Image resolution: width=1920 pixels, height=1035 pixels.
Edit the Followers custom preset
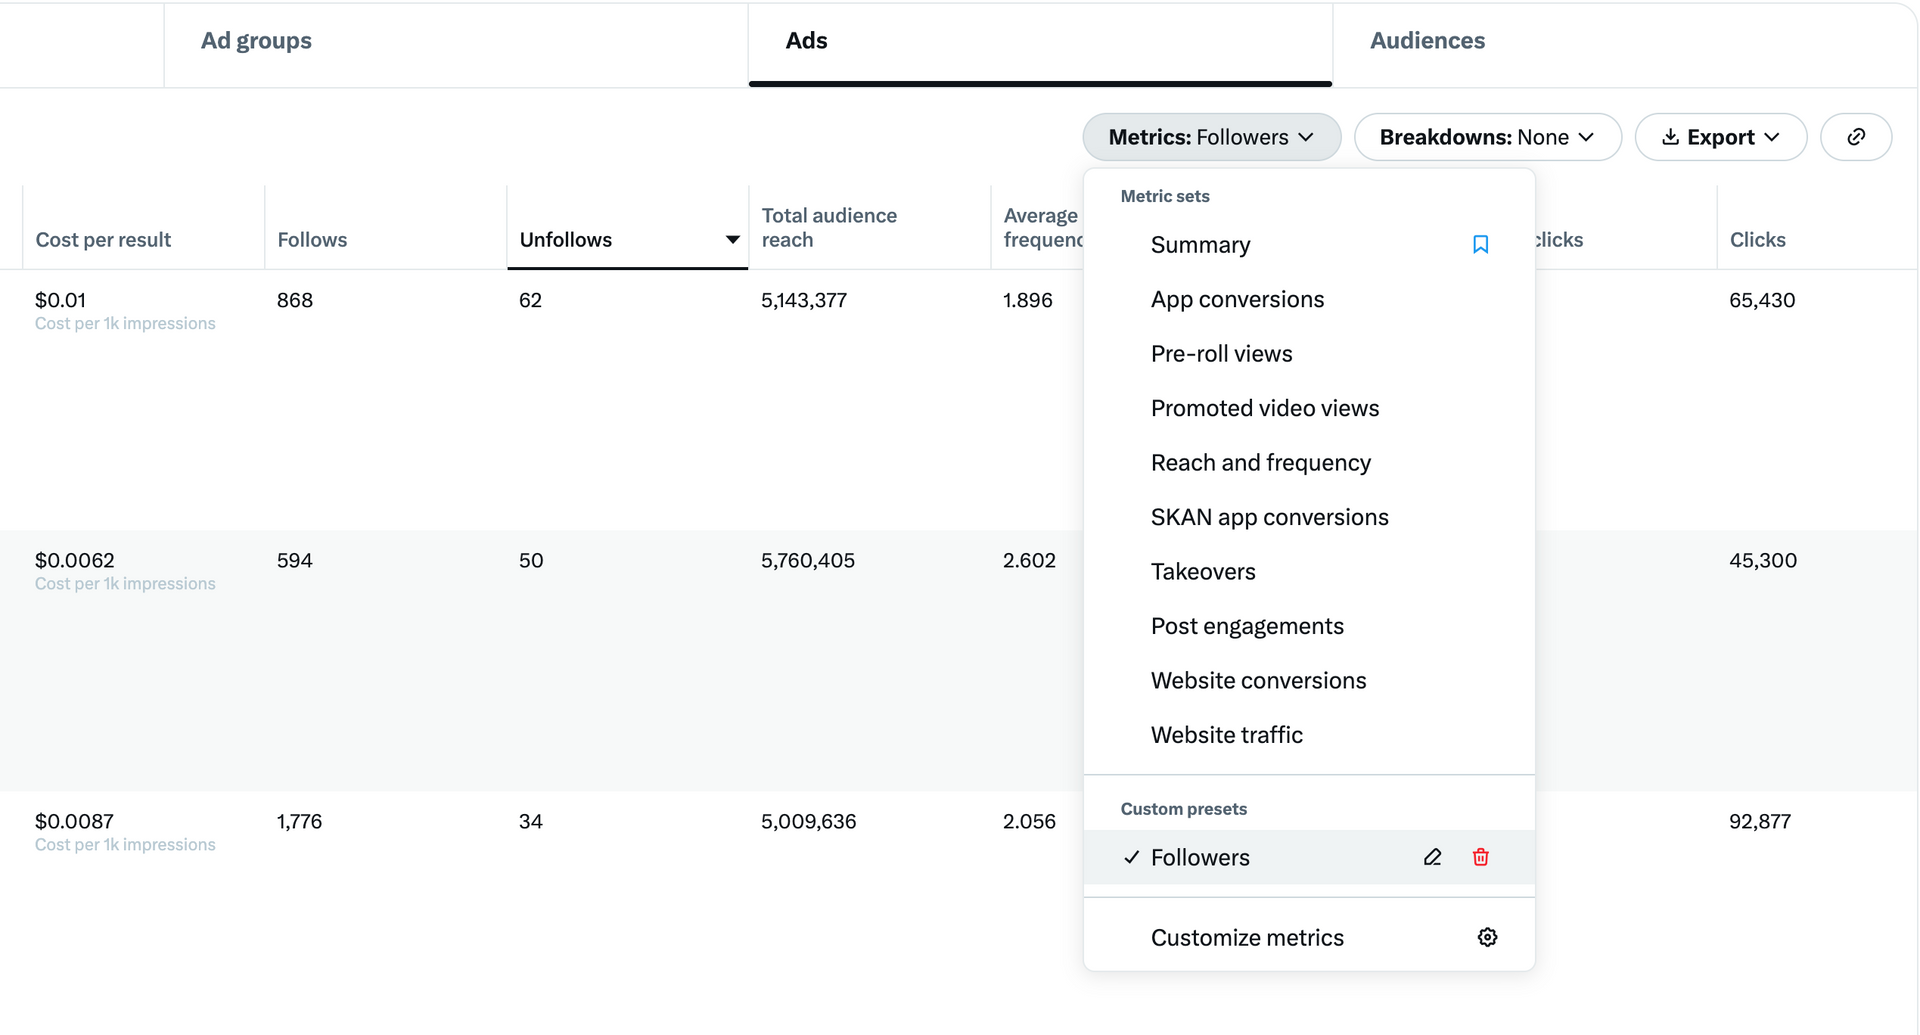pos(1432,857)
